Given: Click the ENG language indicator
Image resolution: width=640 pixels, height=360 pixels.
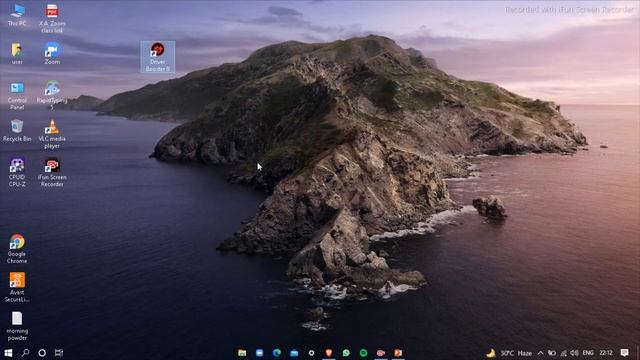Looking at the screenshot, I should (588, 353).
